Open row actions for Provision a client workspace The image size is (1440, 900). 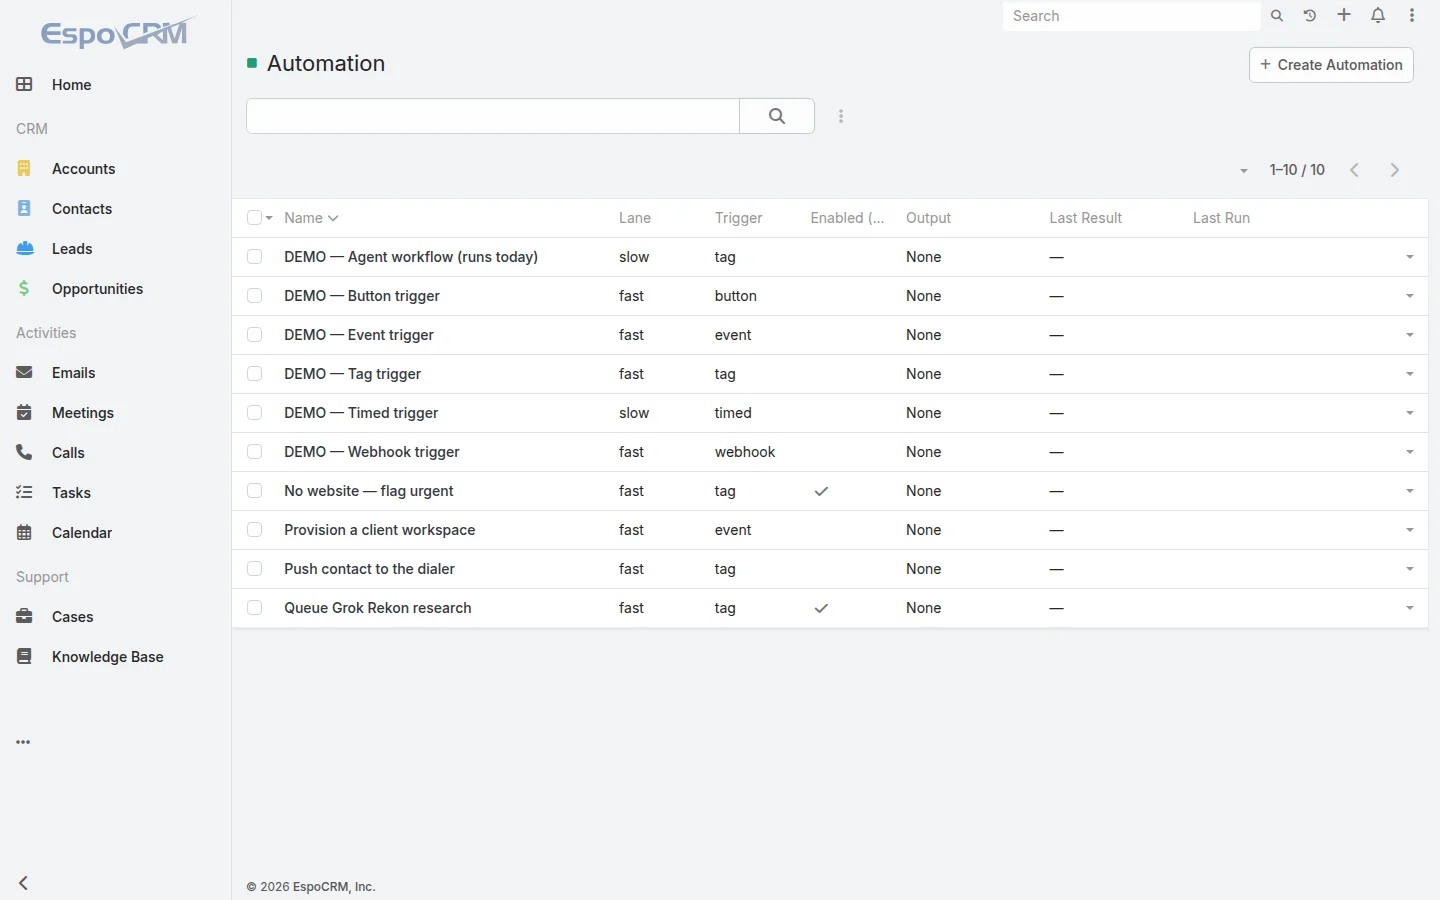(x=1410, y=530)
